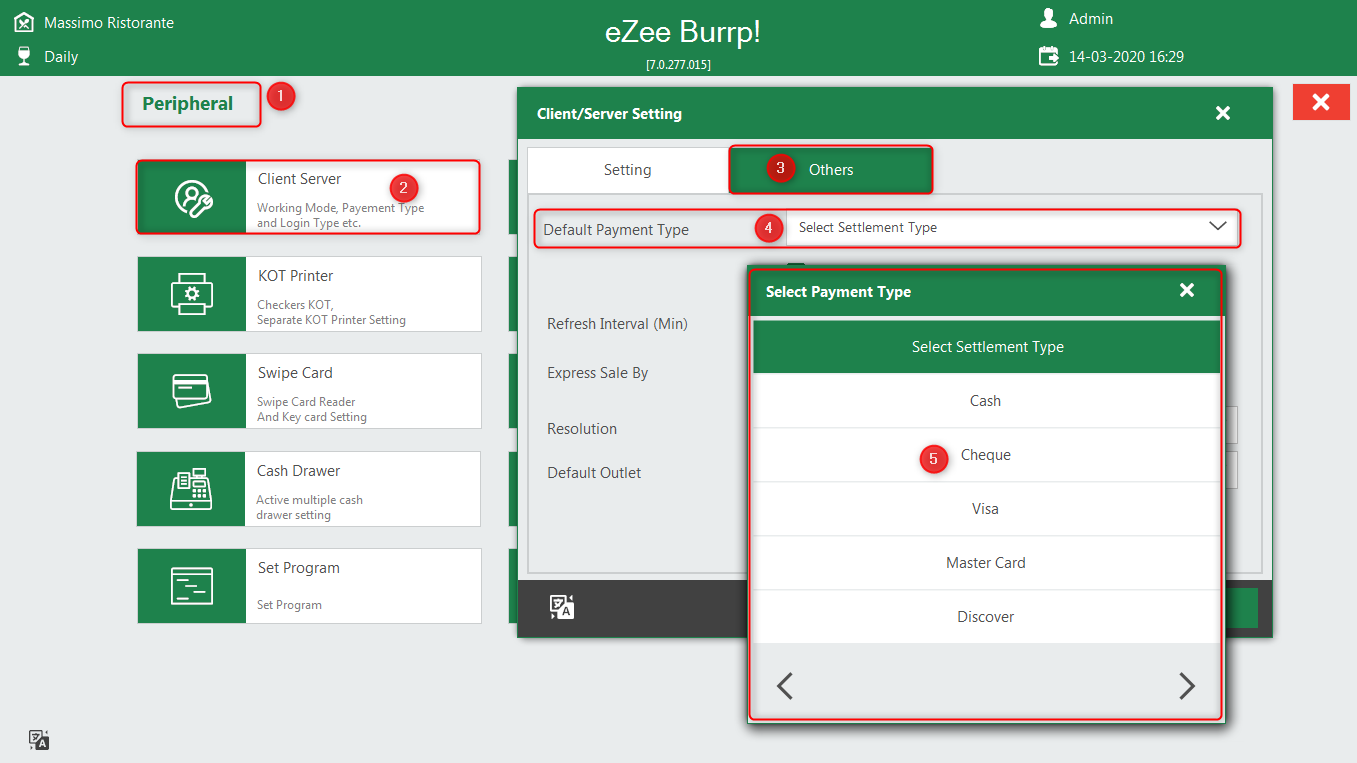Click the date 14-03-2020 16:29
Image resolution: width=1357 pixels, height=763 pixels.
1126,57
